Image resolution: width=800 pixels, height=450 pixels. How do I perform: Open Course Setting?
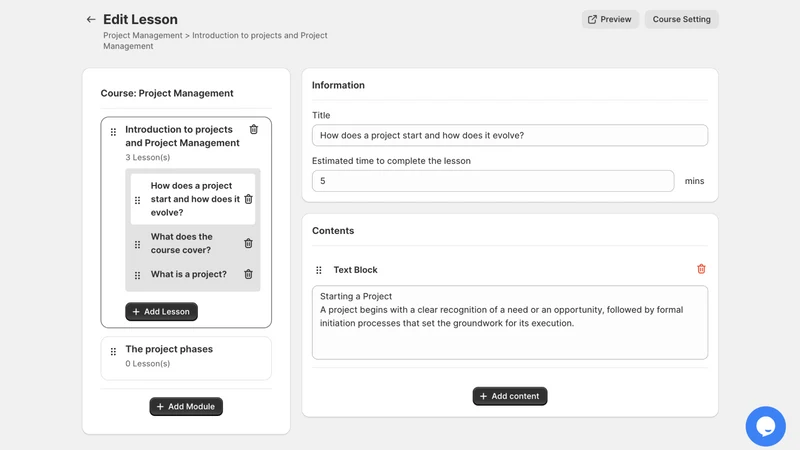coord(681,19)
